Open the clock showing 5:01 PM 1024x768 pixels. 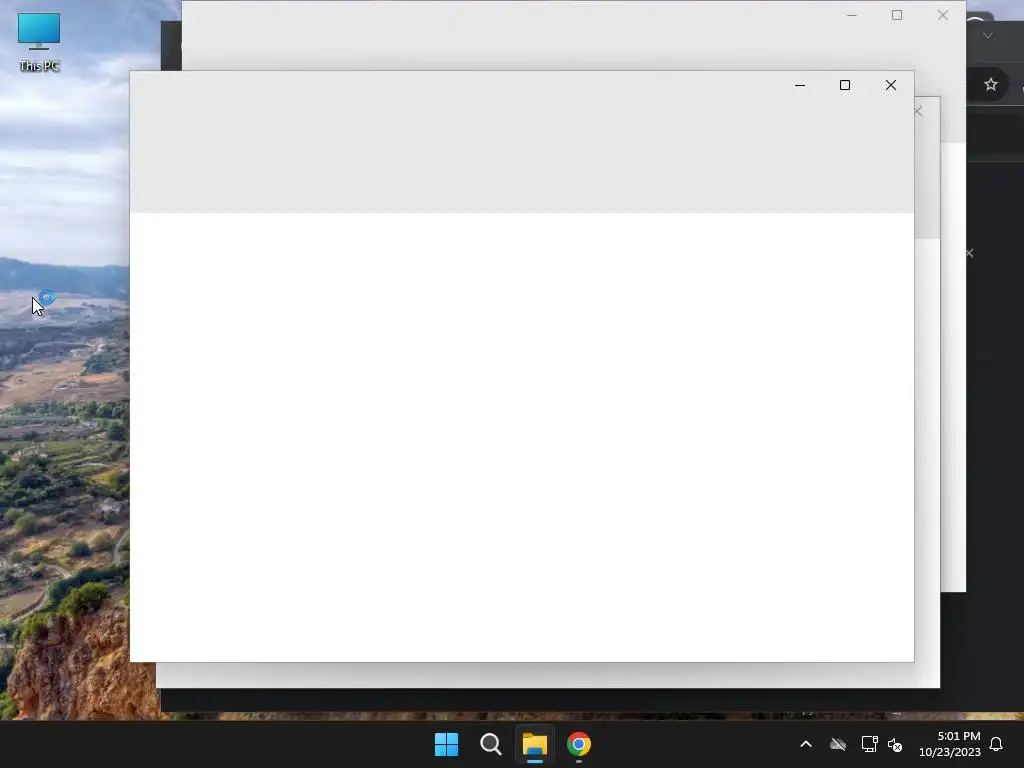pyautogui.click(x=950, y=744)
